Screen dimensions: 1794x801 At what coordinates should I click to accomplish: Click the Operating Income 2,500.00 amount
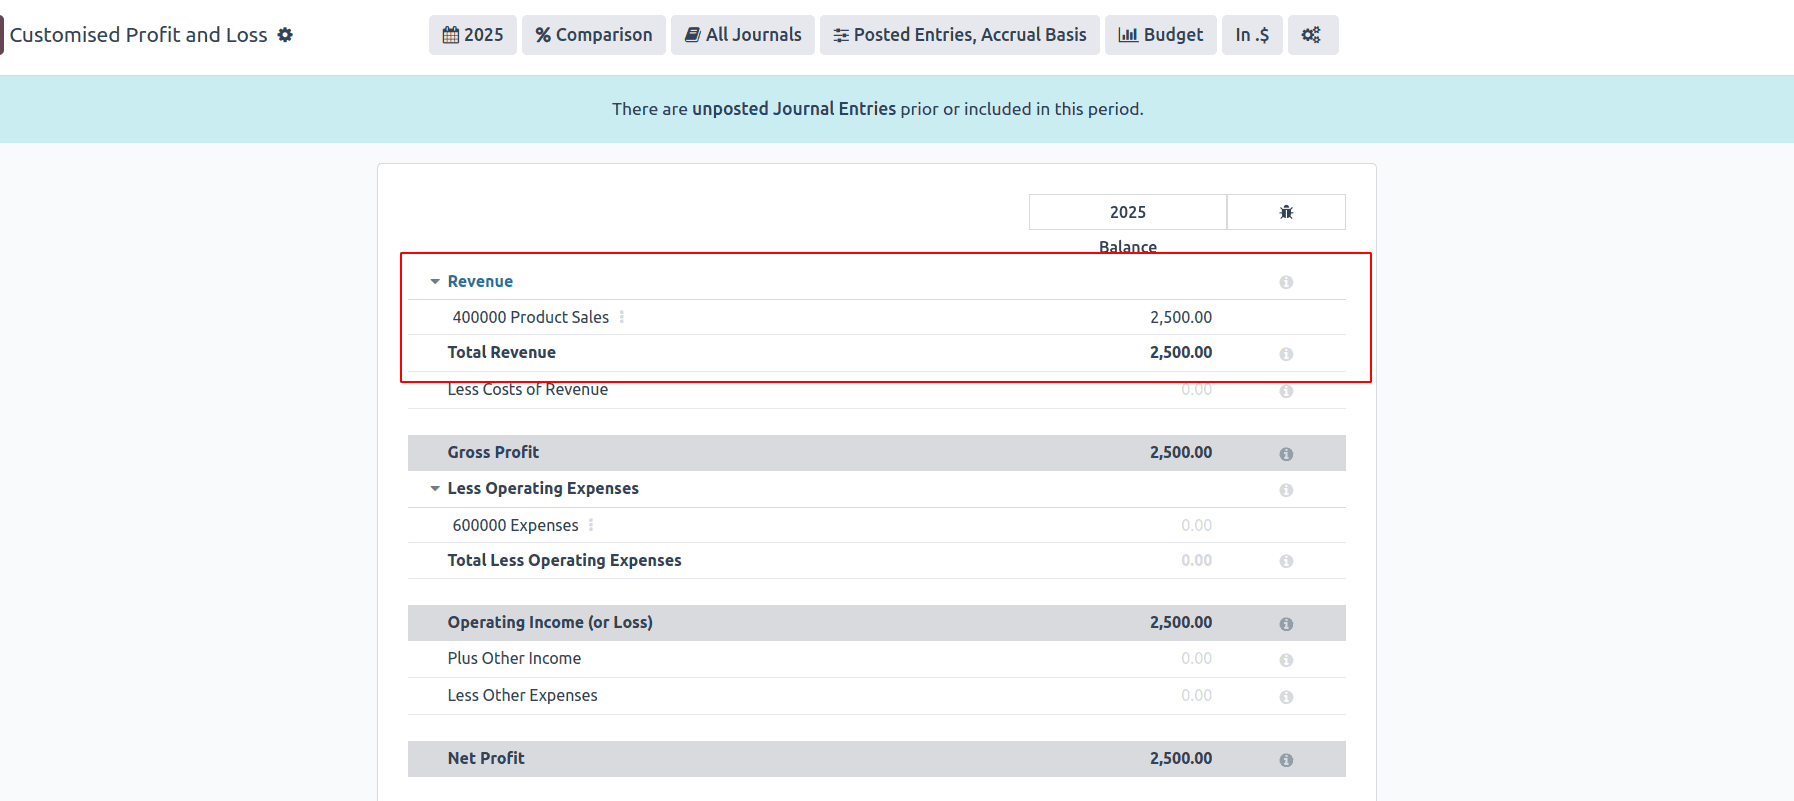[x=1181, y=622]
